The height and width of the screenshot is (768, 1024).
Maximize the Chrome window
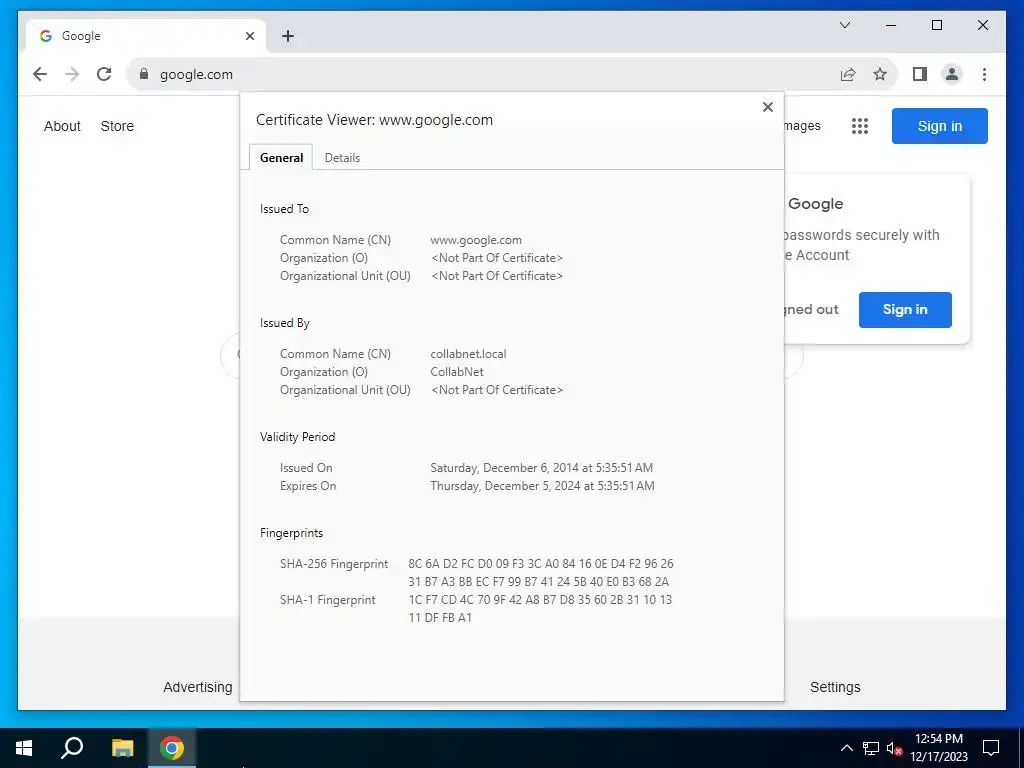[936, 25]
